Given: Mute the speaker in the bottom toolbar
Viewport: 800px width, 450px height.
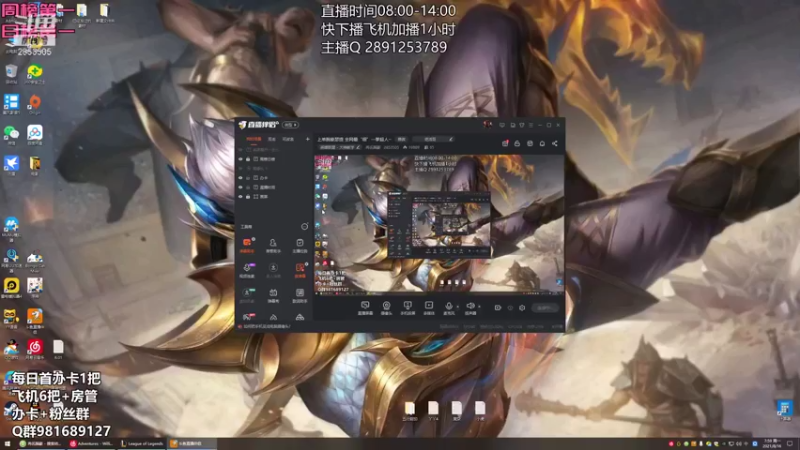Looking at the screenshot, I should 470,307.
